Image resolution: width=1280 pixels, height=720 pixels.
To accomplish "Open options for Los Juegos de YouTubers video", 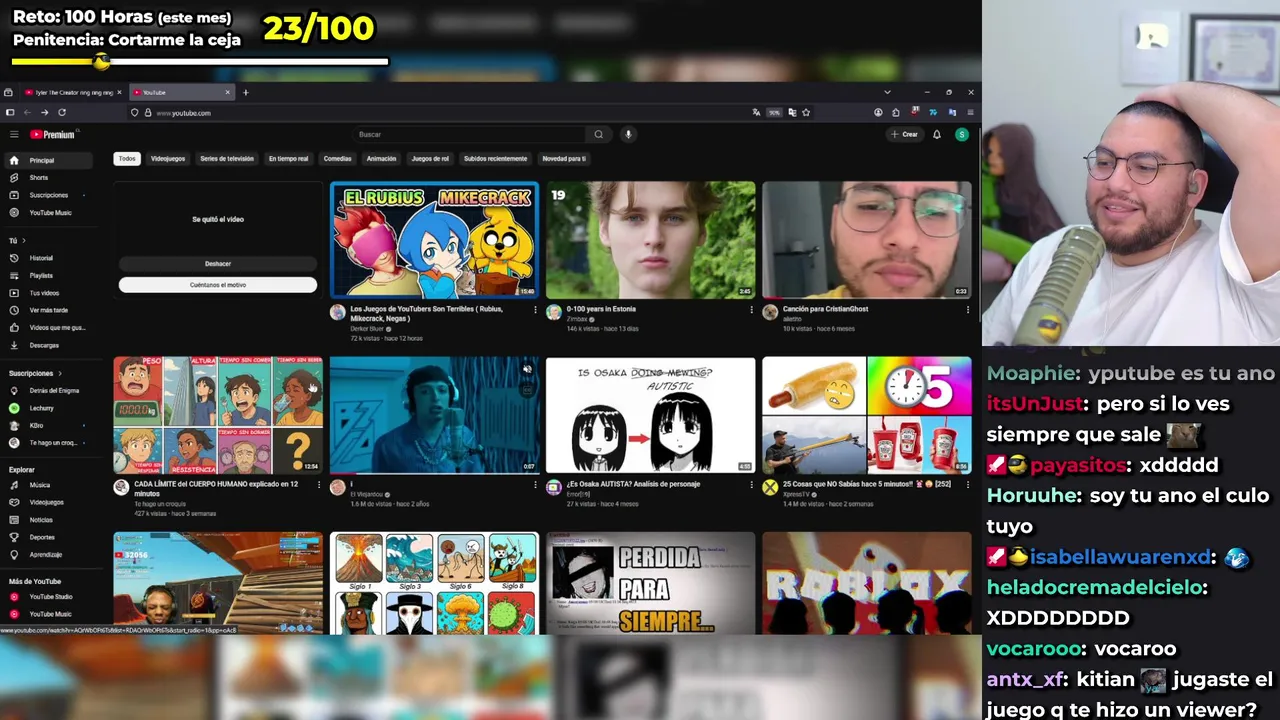I will tap(535, 309).
